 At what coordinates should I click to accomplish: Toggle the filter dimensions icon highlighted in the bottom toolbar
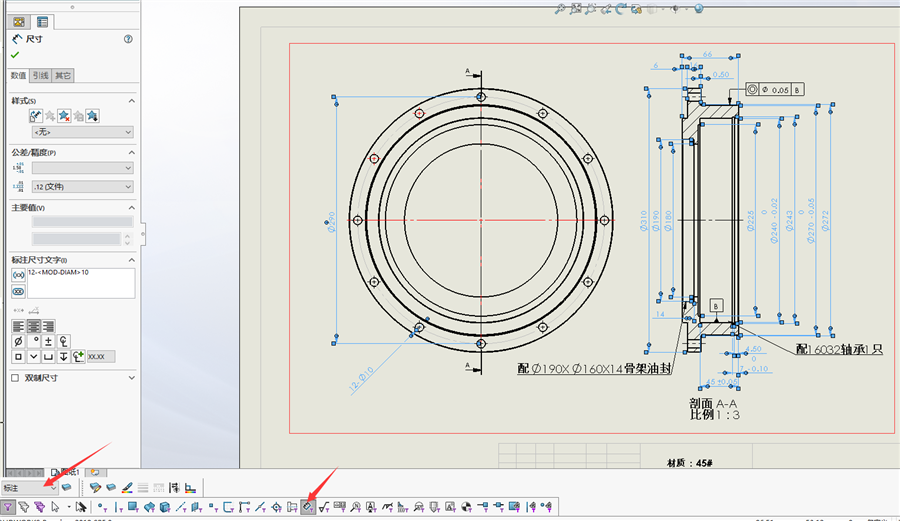pos(308,507)
